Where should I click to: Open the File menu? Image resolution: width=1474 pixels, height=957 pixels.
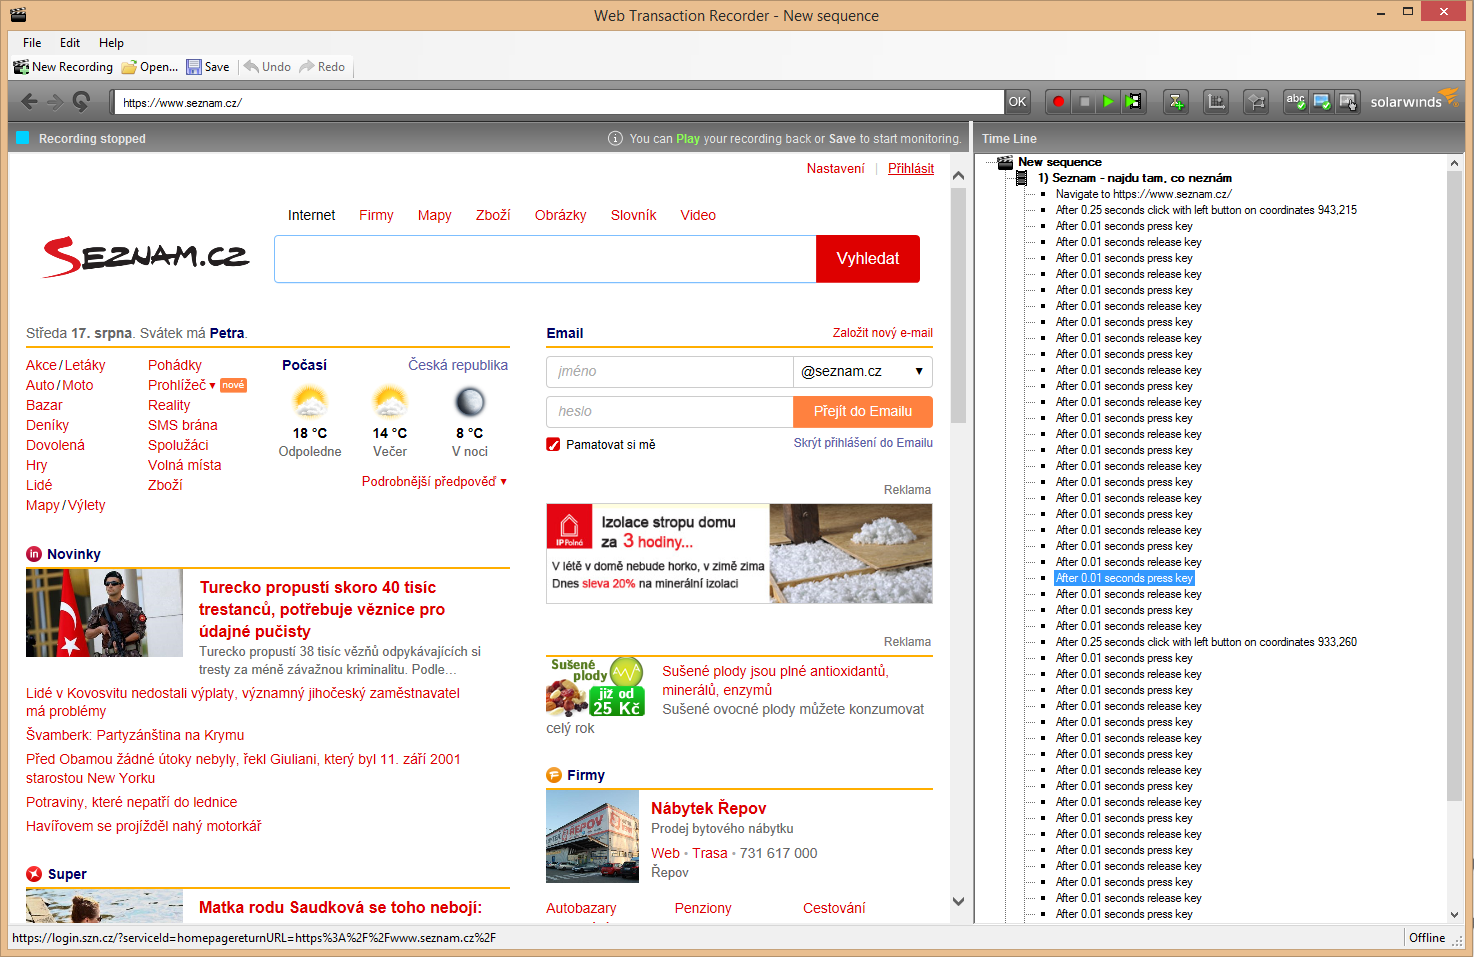[32, 43]
